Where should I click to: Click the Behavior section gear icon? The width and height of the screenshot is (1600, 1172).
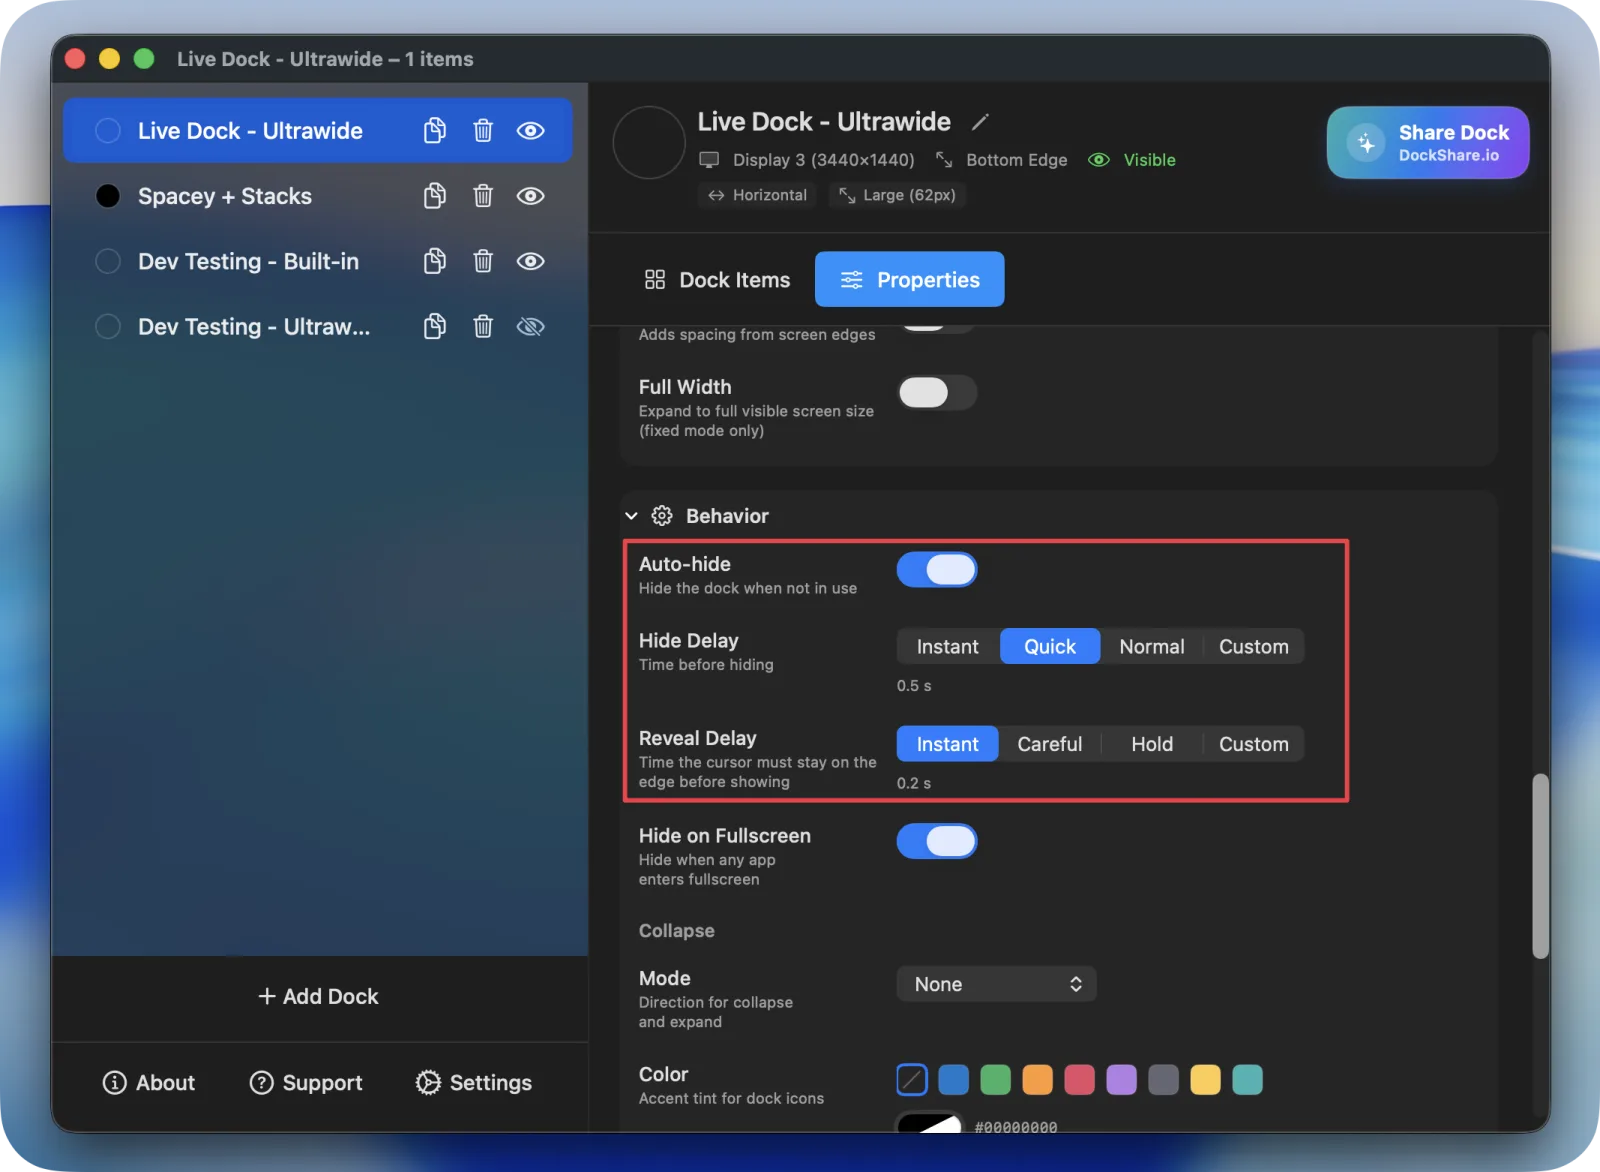pyautogui.click(x=662, y=516)
